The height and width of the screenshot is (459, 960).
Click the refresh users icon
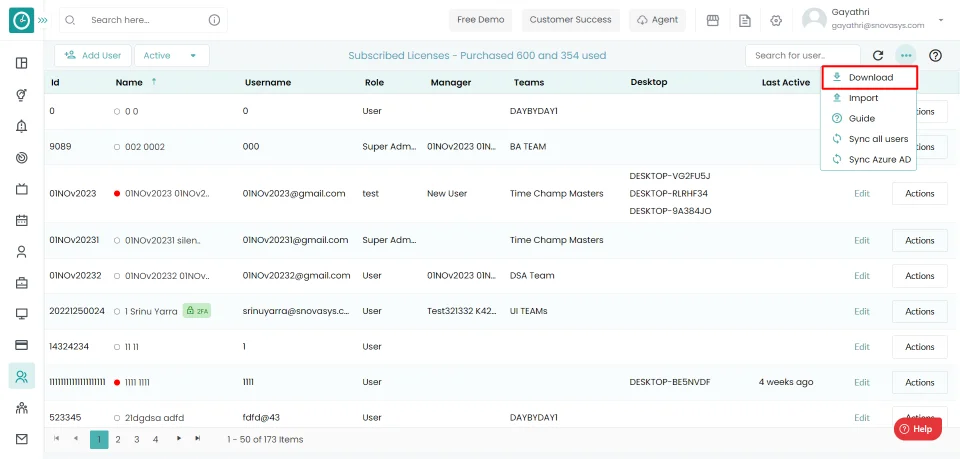coord(878,56)
